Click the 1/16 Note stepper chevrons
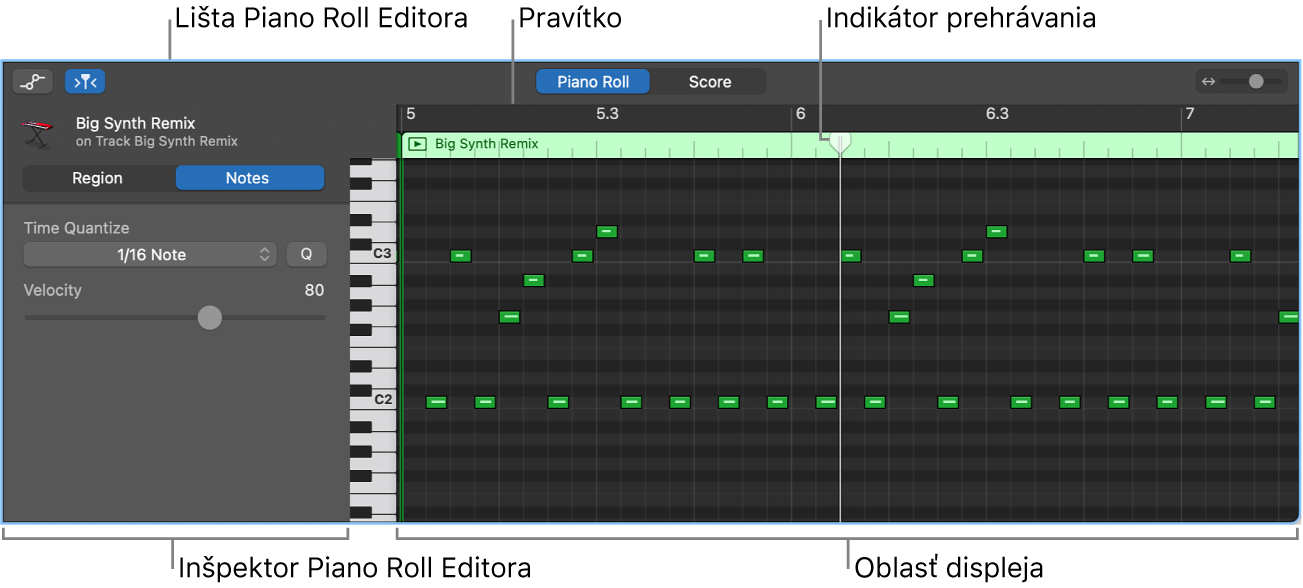The height and width of the screenshot is (588, 1303). coord(264,254)
